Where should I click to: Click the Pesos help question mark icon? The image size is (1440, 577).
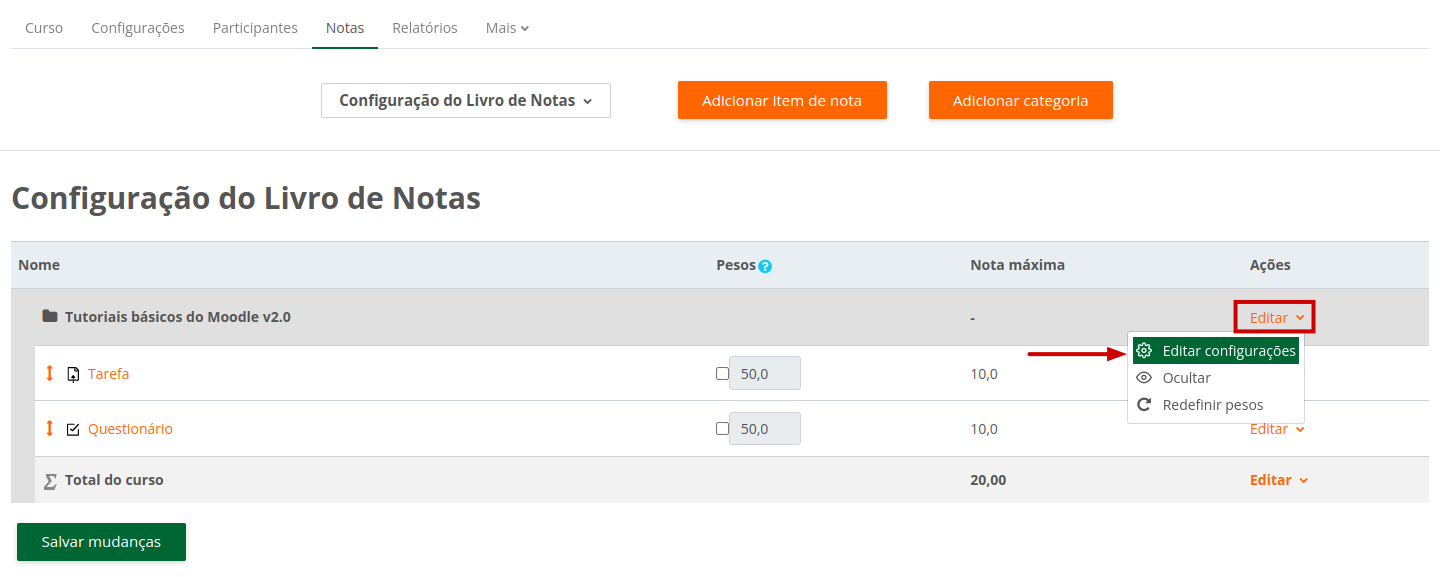point(765,266)
